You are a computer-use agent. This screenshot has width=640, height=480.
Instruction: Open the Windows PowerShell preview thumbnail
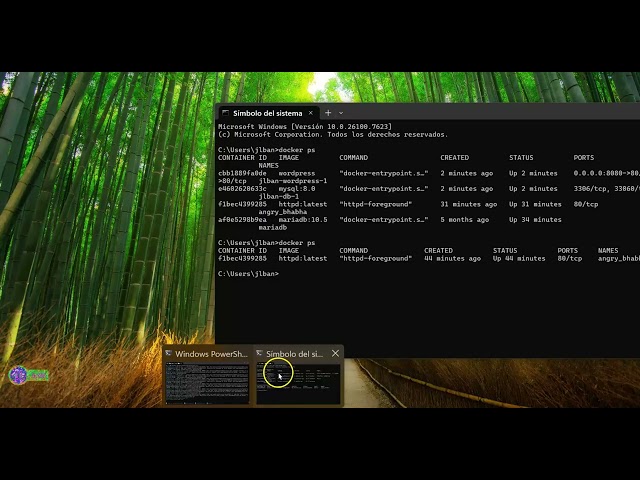click(x=207, y=381)
